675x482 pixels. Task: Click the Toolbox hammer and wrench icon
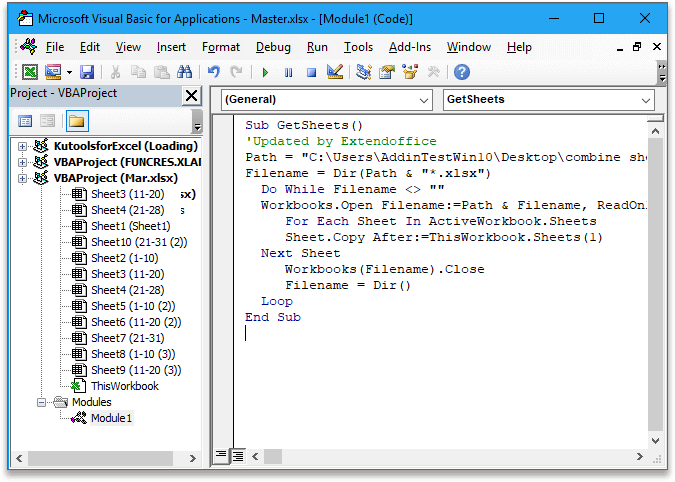point(433,72)
